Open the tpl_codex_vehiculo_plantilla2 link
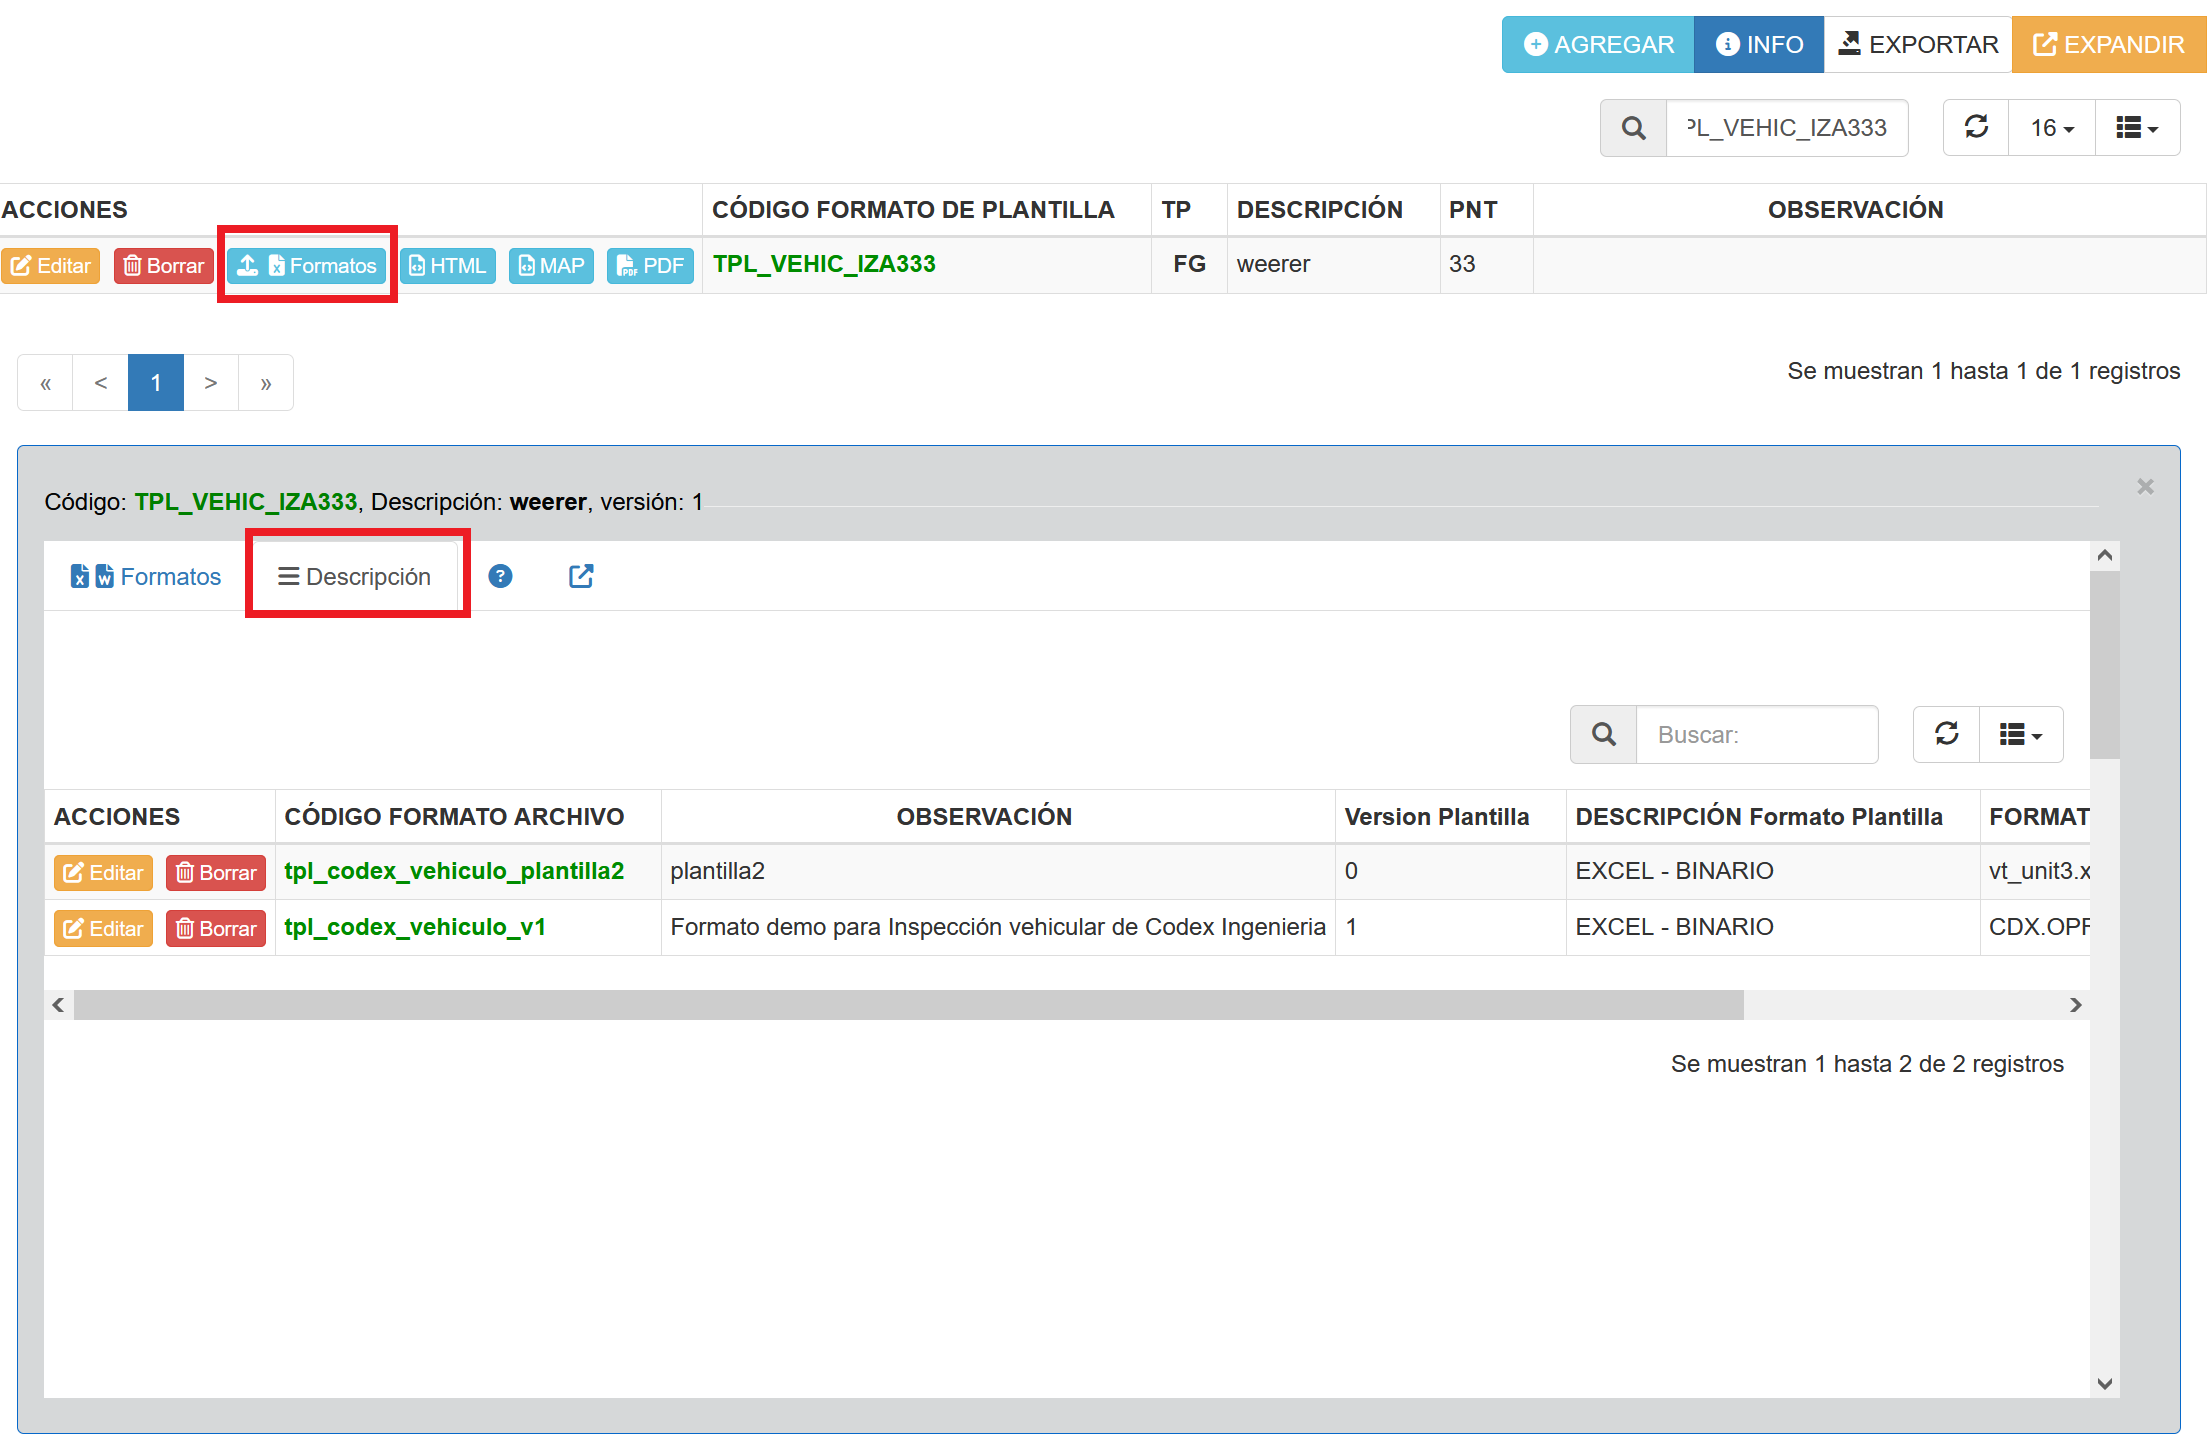2211x1442 pixels. [454, 871]
